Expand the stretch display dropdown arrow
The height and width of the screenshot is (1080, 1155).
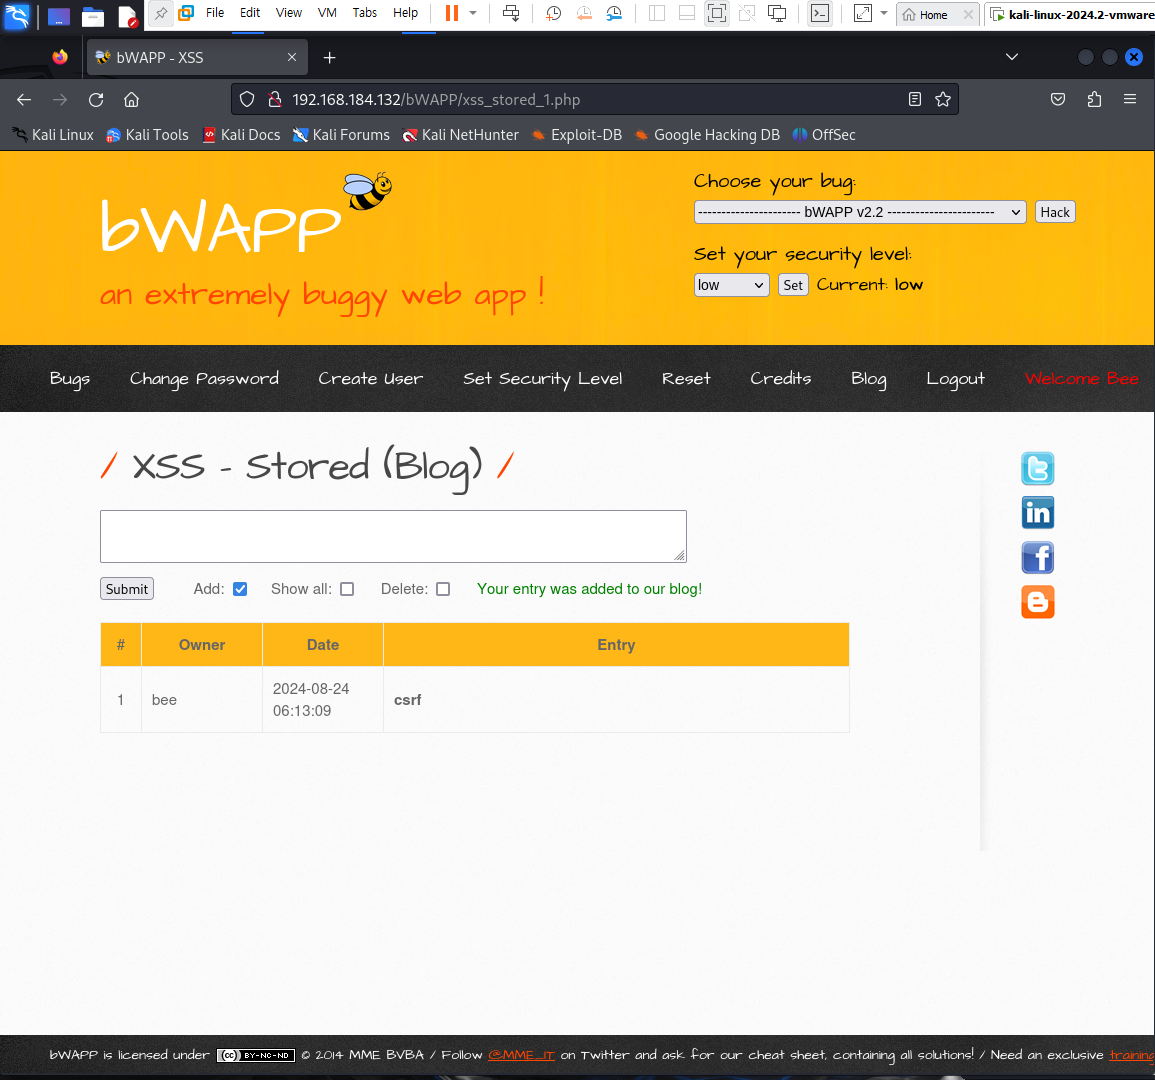[884, 13]
